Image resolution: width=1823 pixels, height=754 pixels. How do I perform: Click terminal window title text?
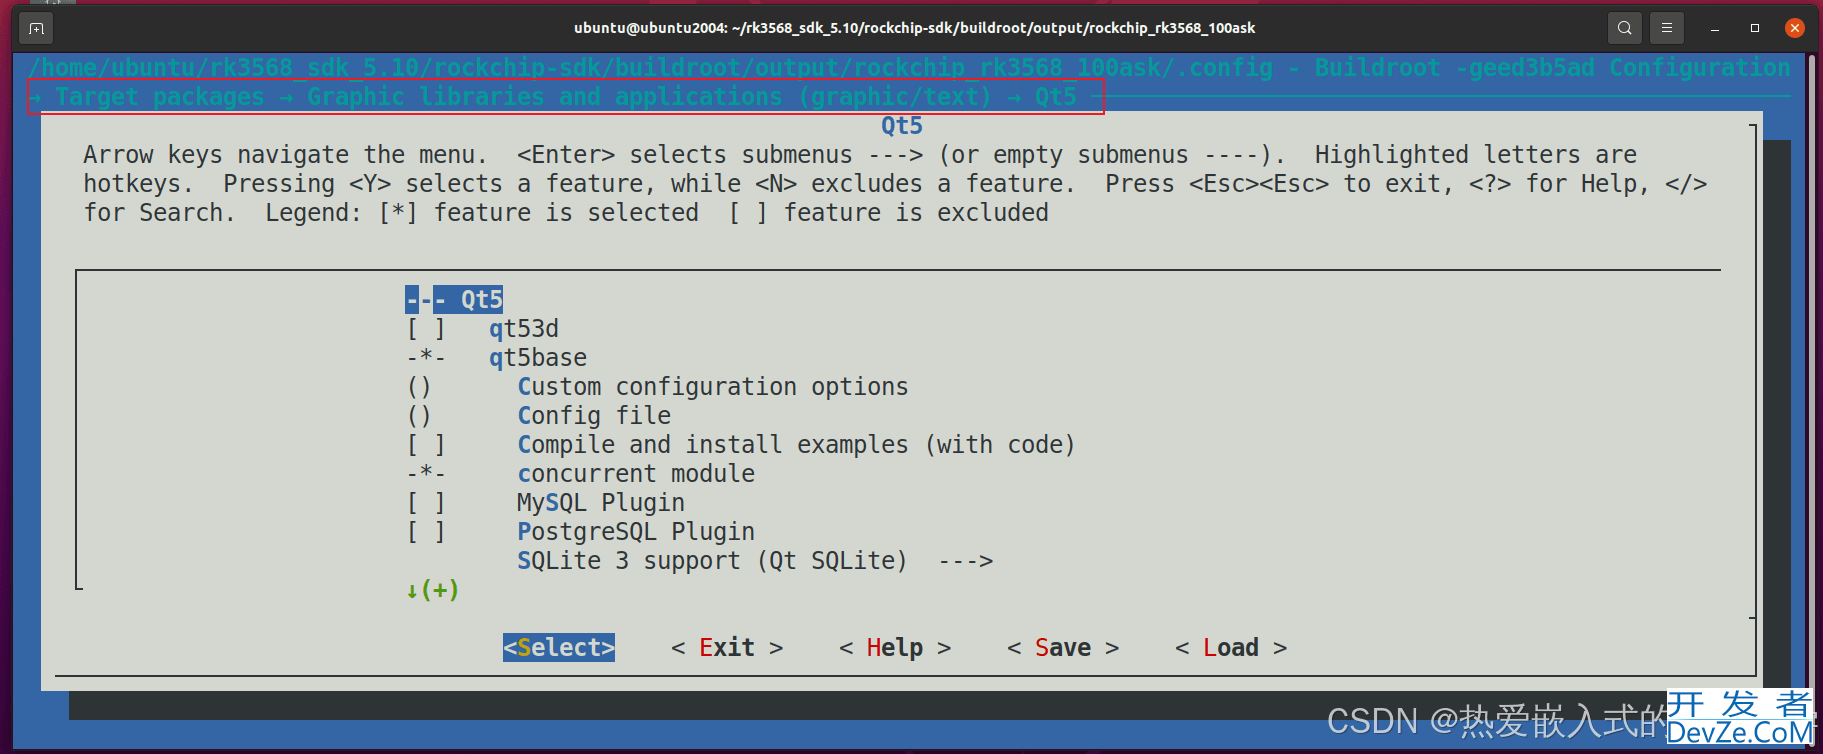coord(914,28)
